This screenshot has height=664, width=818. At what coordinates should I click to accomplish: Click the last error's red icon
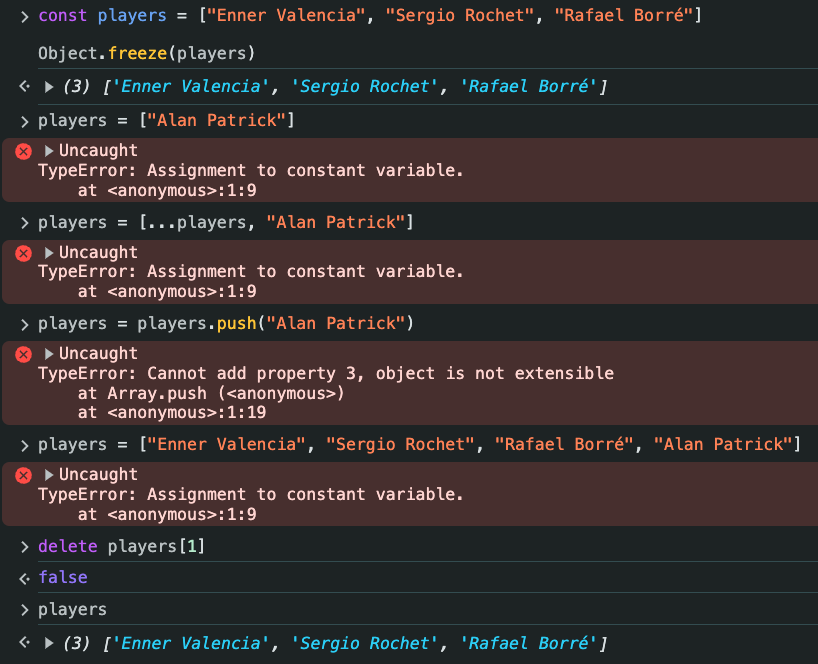[x=23, y=474]
